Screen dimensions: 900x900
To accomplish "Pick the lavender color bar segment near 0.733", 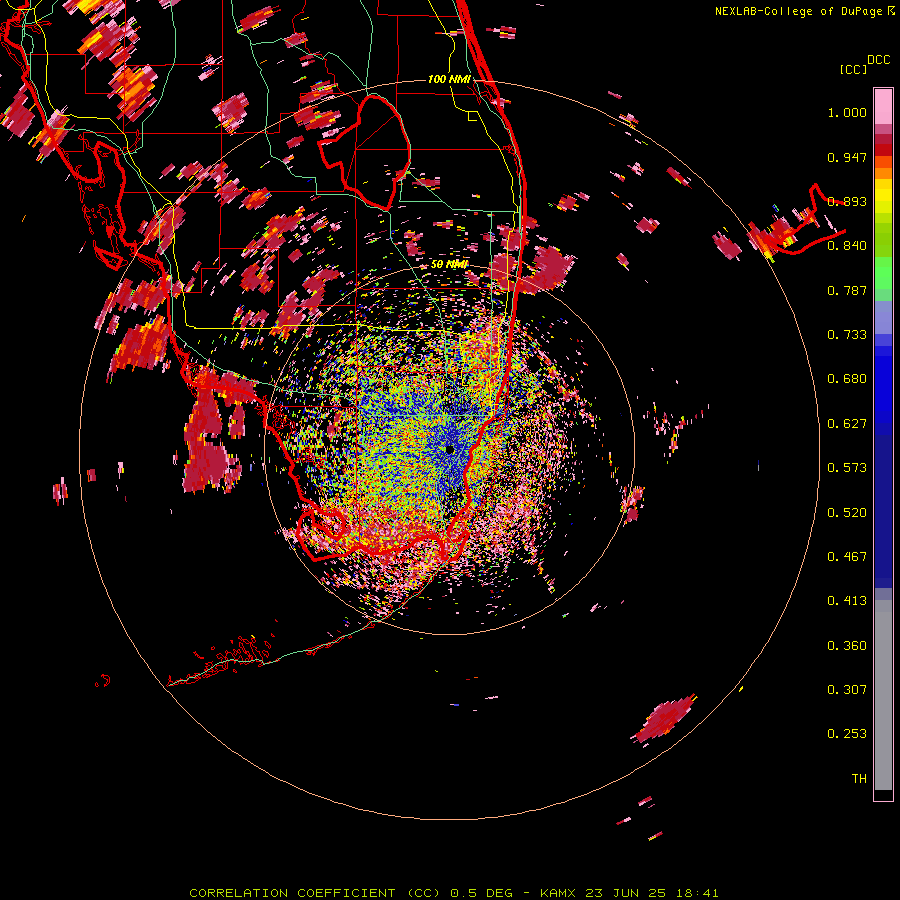I will [883, 317].
